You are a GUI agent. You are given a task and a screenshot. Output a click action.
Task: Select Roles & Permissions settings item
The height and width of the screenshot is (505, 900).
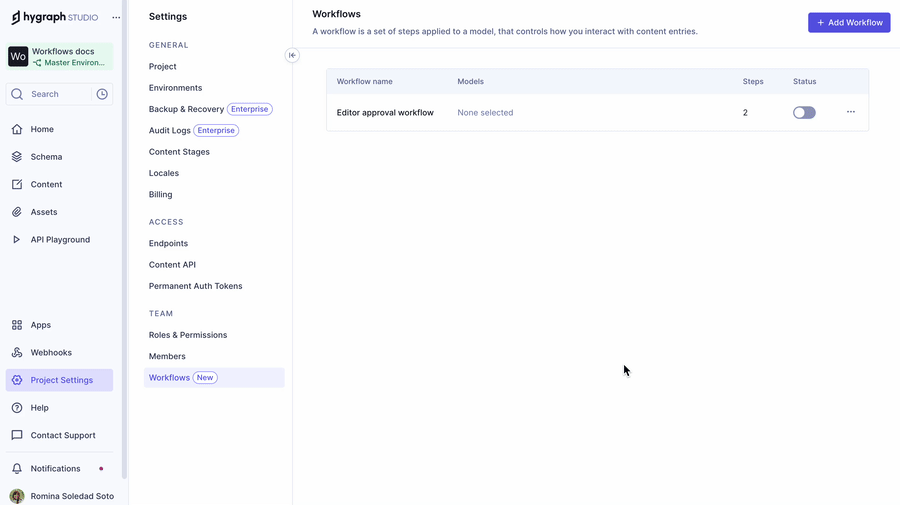pos(188,335)
